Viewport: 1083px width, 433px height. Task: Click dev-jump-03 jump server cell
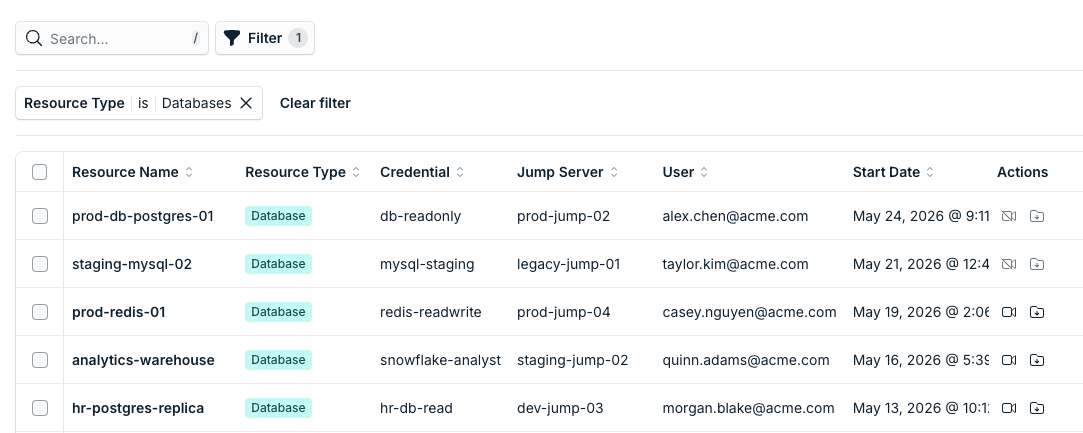[560, 408]
